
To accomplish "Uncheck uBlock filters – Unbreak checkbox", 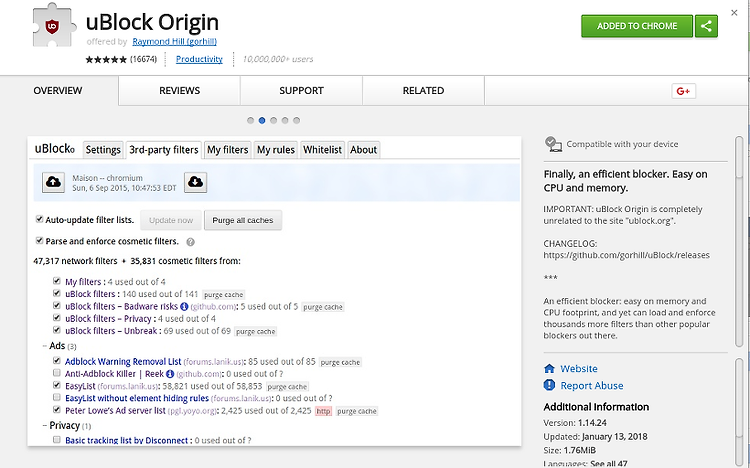I will (56, 330).
